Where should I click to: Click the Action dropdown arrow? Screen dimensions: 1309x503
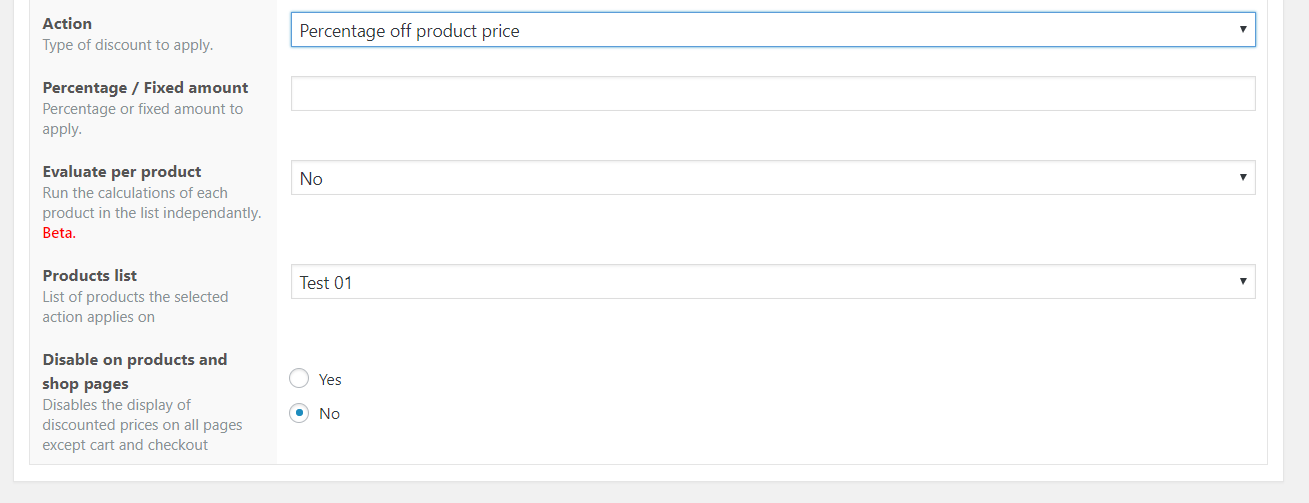(x=1242, y=30)
